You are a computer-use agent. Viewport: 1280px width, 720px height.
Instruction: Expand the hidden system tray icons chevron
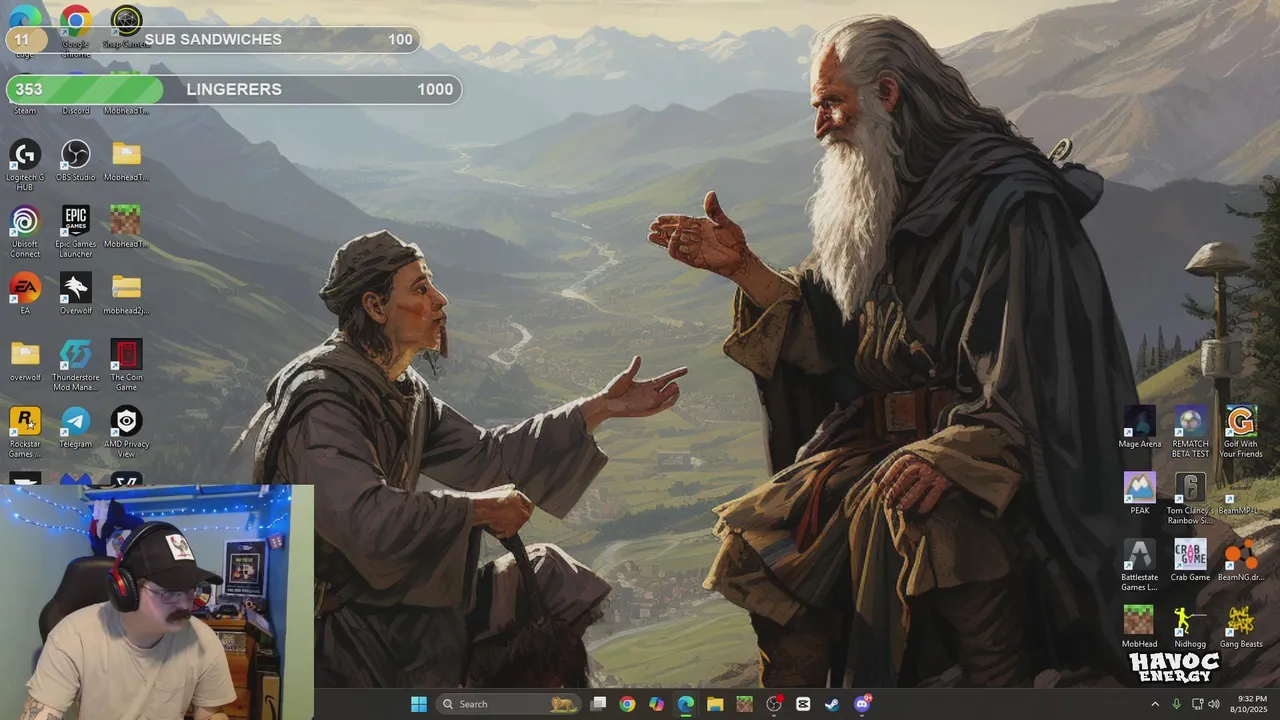point(1155,704)
